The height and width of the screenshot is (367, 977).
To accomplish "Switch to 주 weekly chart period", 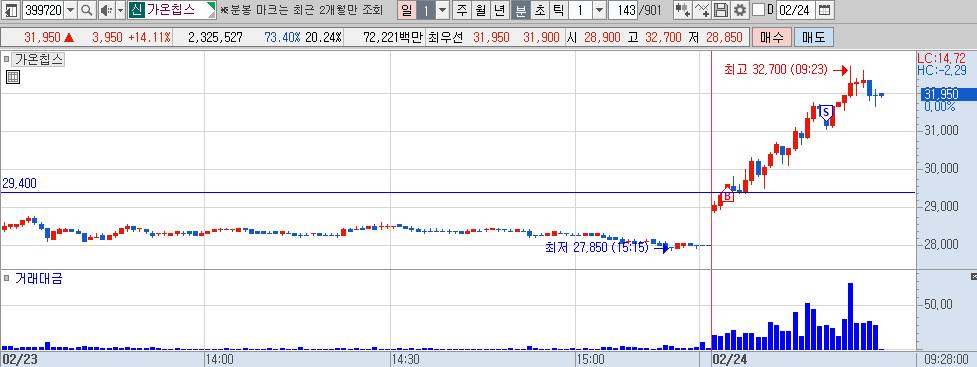I will pyautogui.click(x=462, y=10).
